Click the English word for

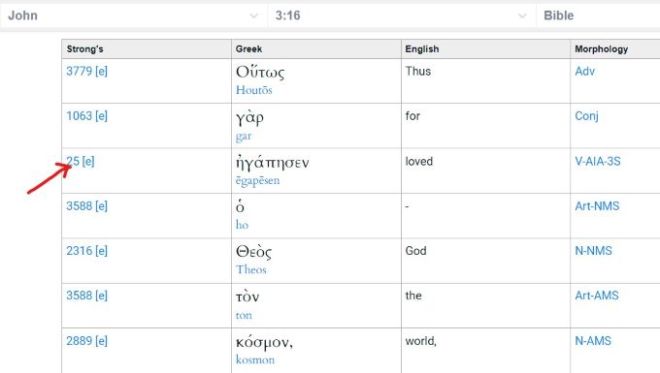click(412, 116)
